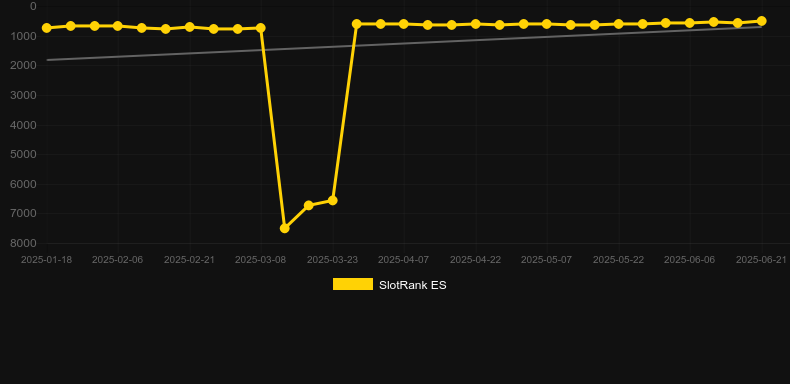Select the lowest data point near 7500
Viewport: 790px width, 384px height.
[285, 228]
